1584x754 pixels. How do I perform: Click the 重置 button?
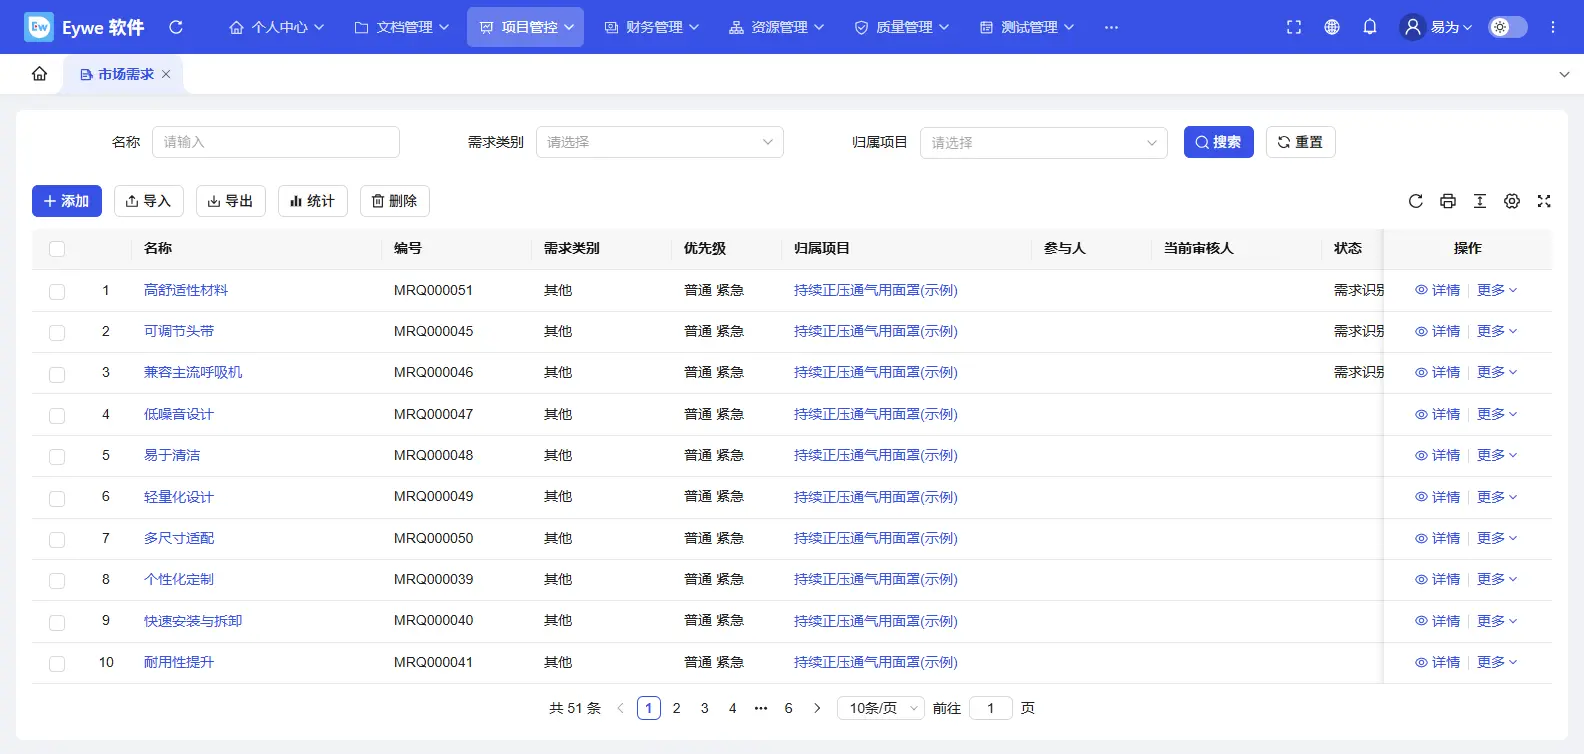[x=1301, y=142]
